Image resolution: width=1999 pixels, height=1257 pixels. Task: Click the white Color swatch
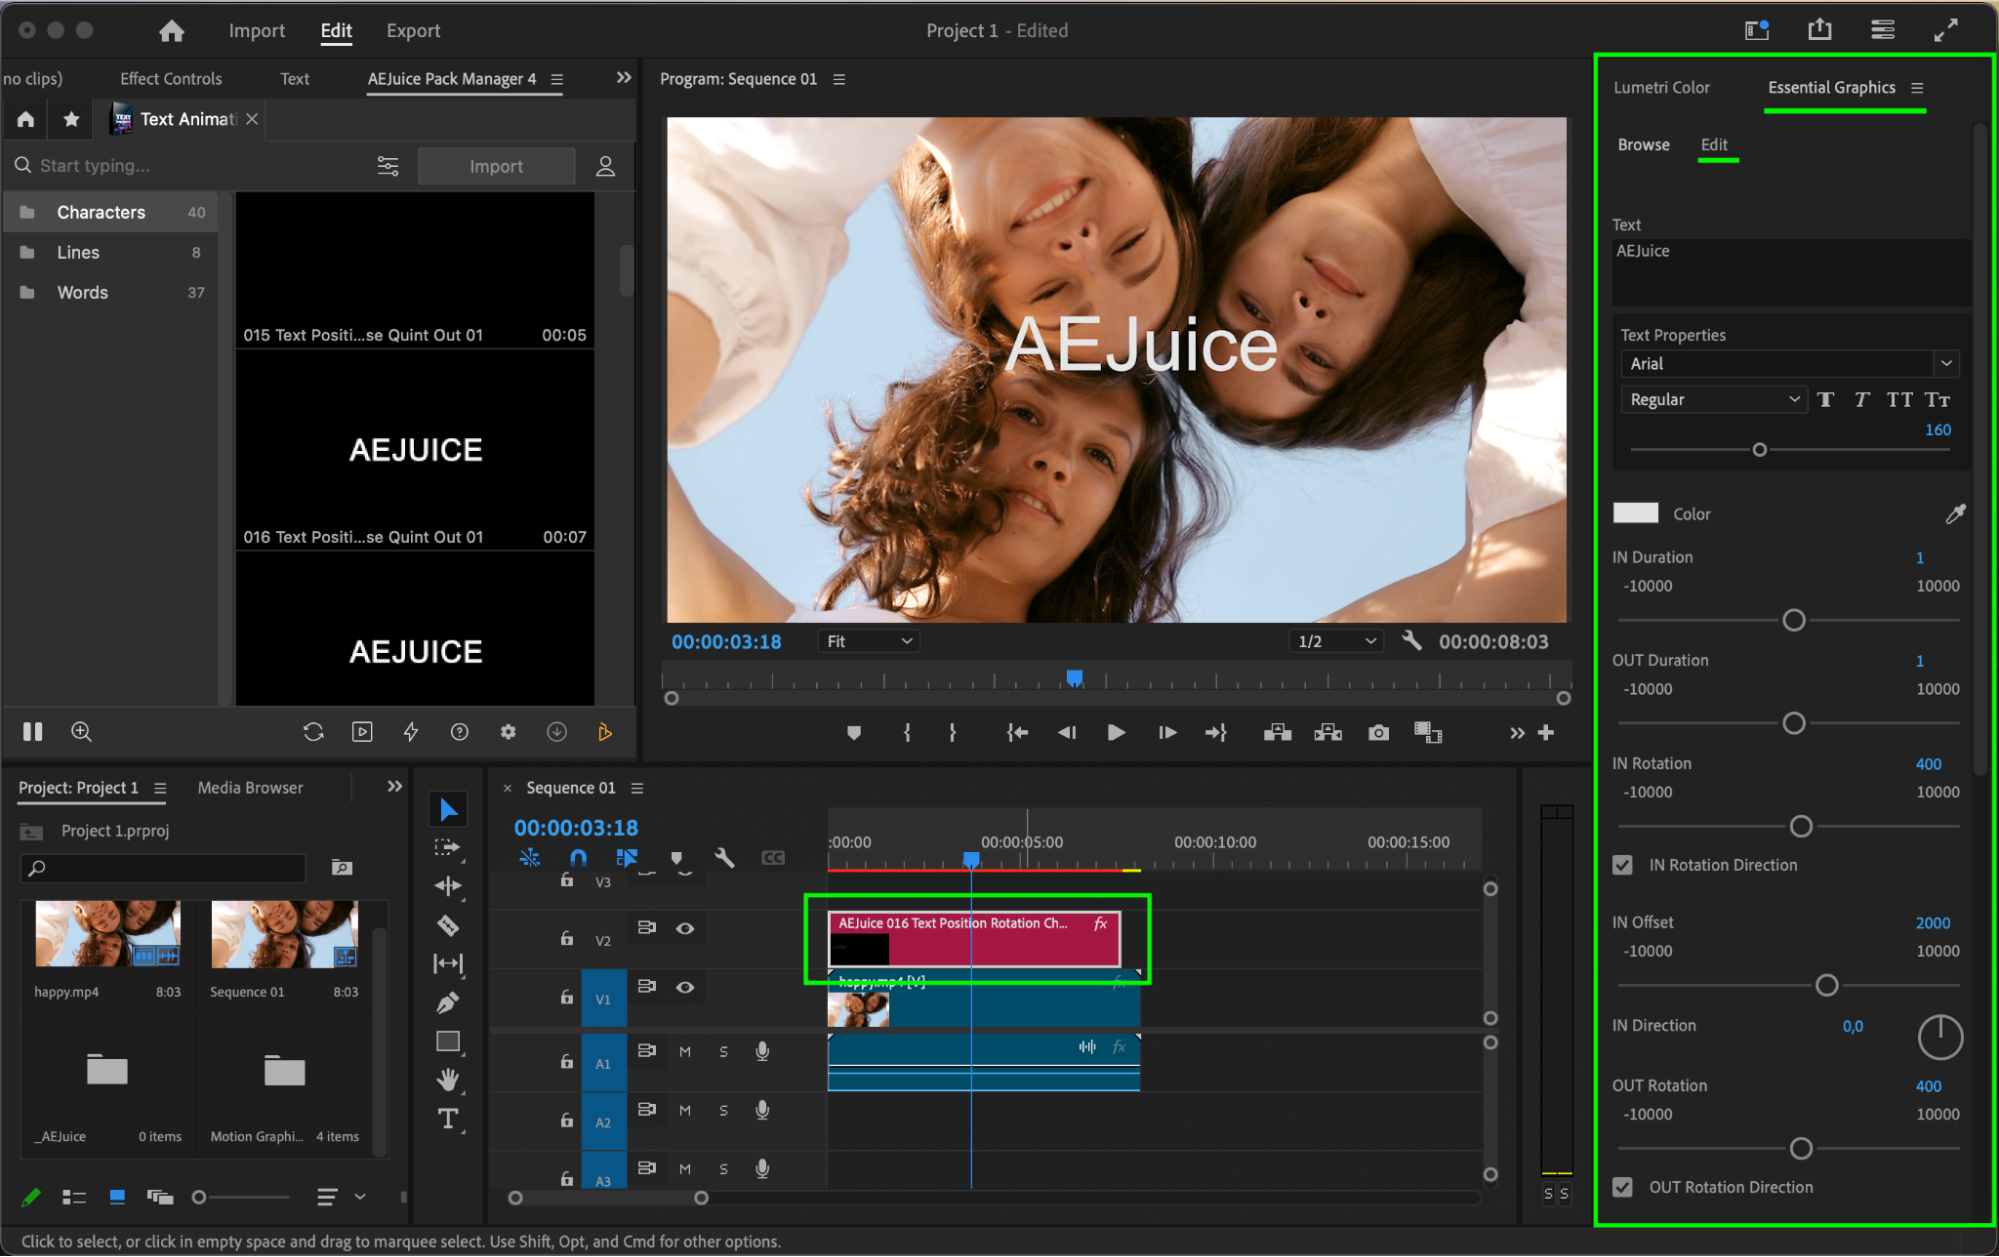pos(1635,513)
